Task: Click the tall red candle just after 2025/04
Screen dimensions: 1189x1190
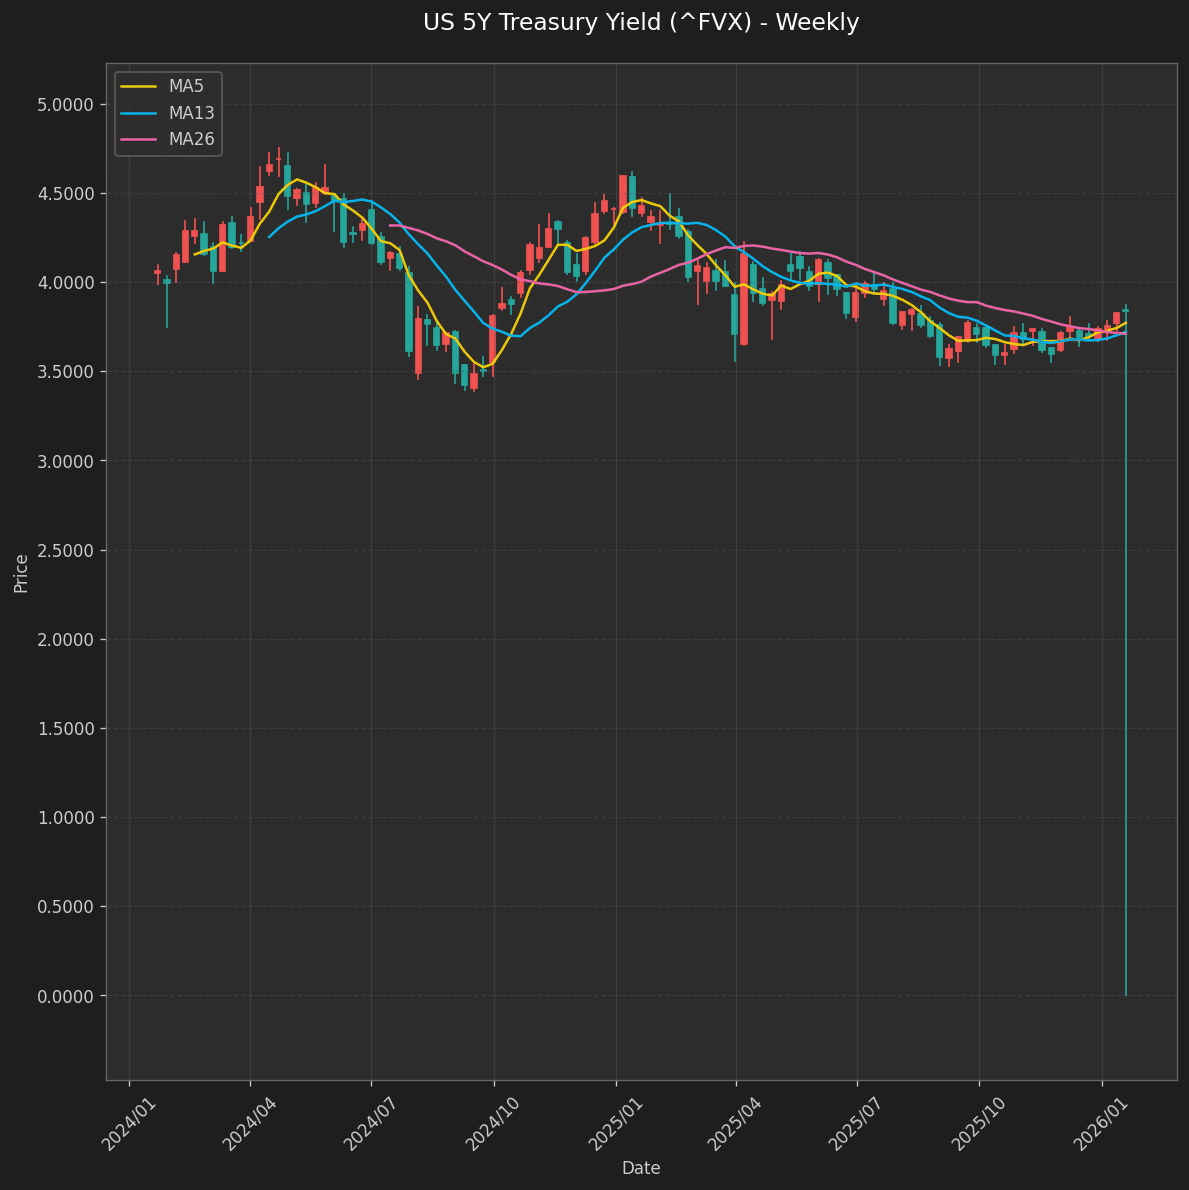Action: tap(744, 298)
